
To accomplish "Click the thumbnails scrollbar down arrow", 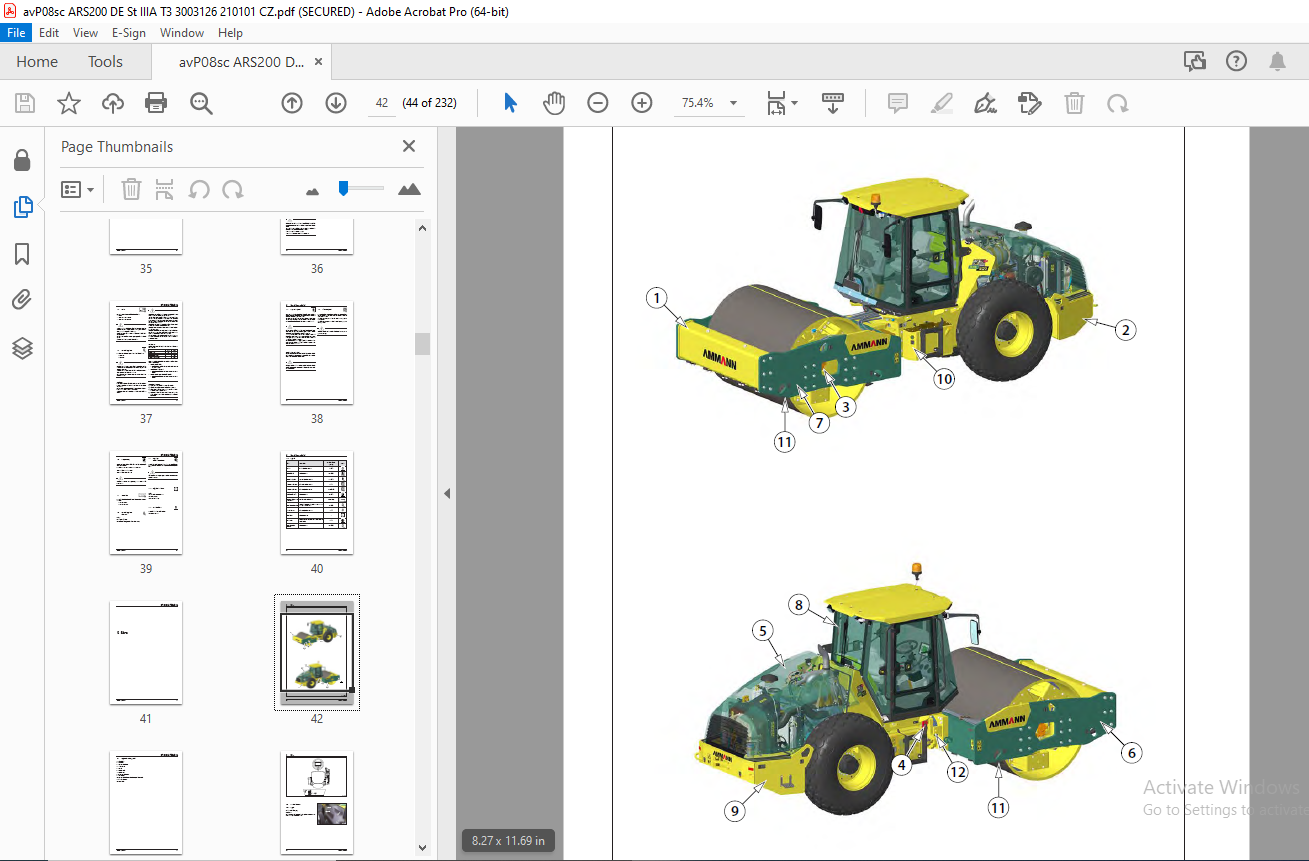I will tap(422, 848).
